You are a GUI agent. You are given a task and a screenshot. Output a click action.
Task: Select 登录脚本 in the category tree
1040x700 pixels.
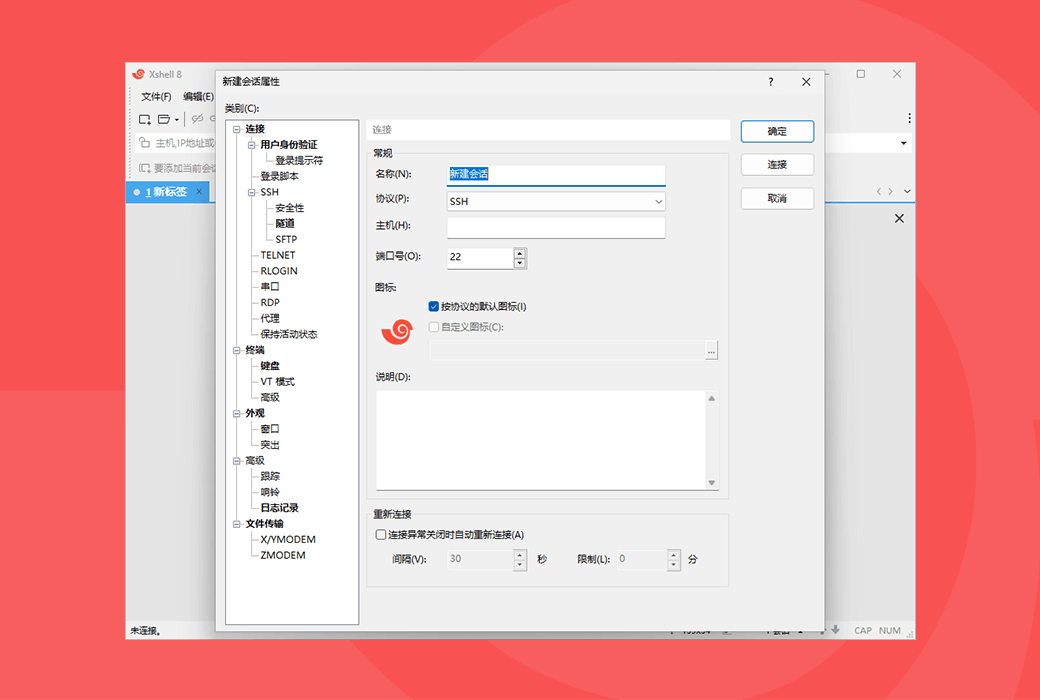tap(279, 176)
